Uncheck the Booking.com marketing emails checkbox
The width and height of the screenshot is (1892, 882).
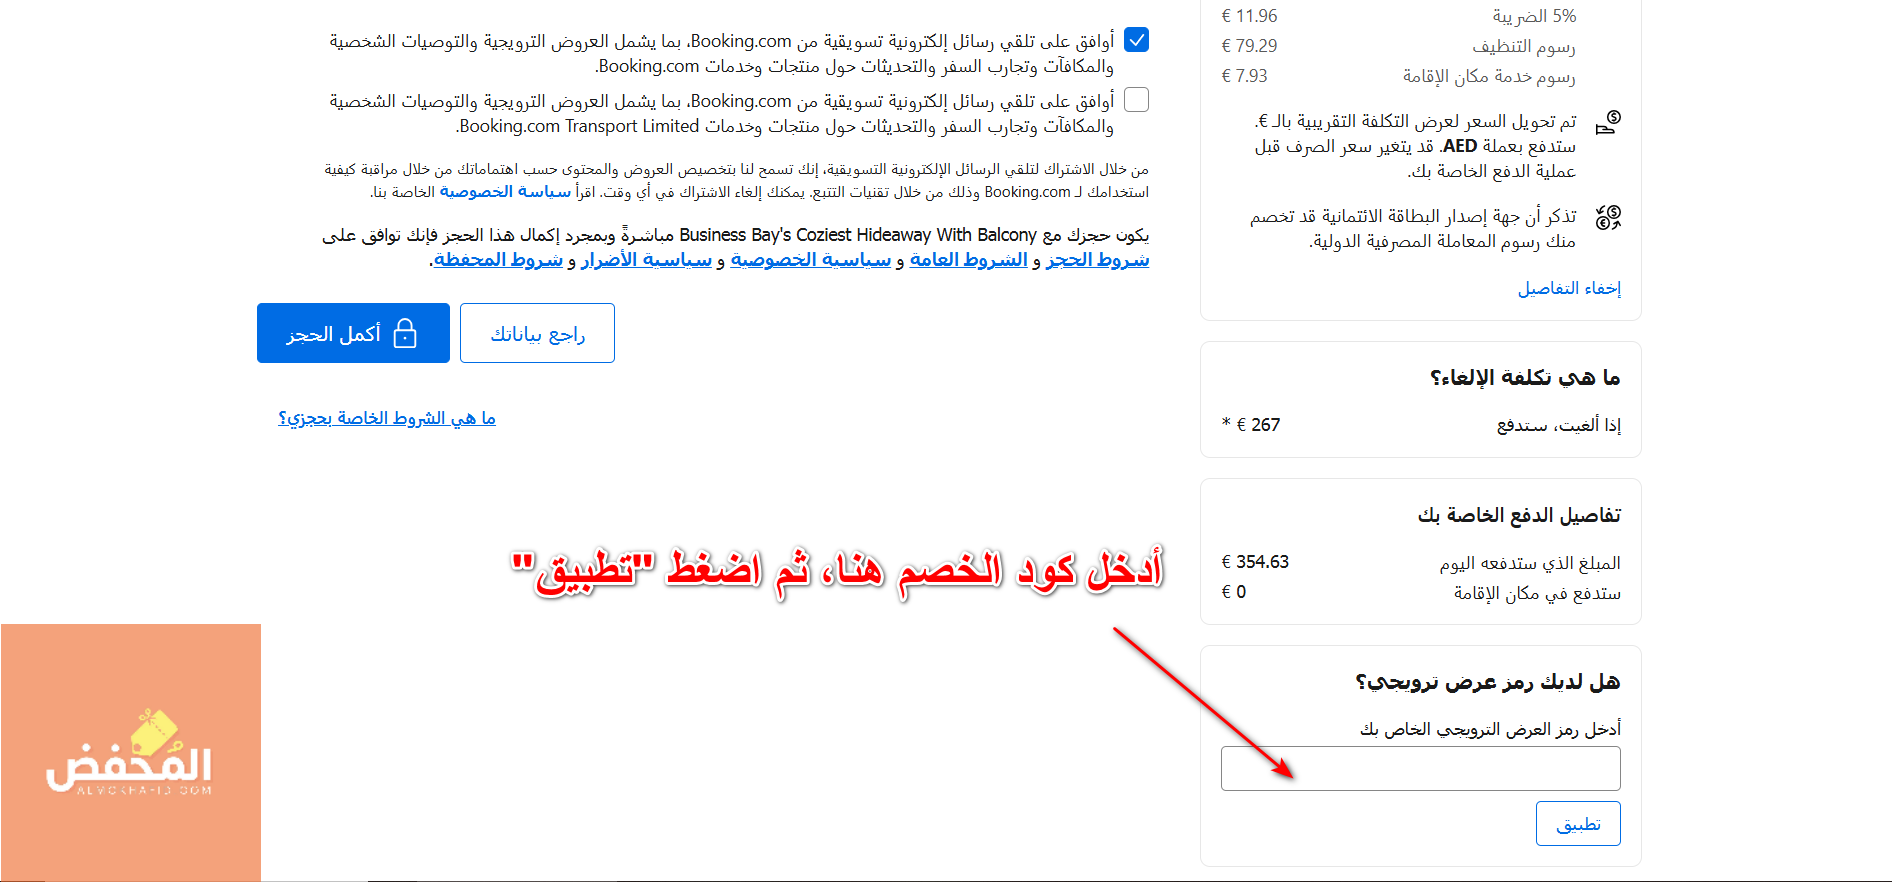tap(1136, 40)
